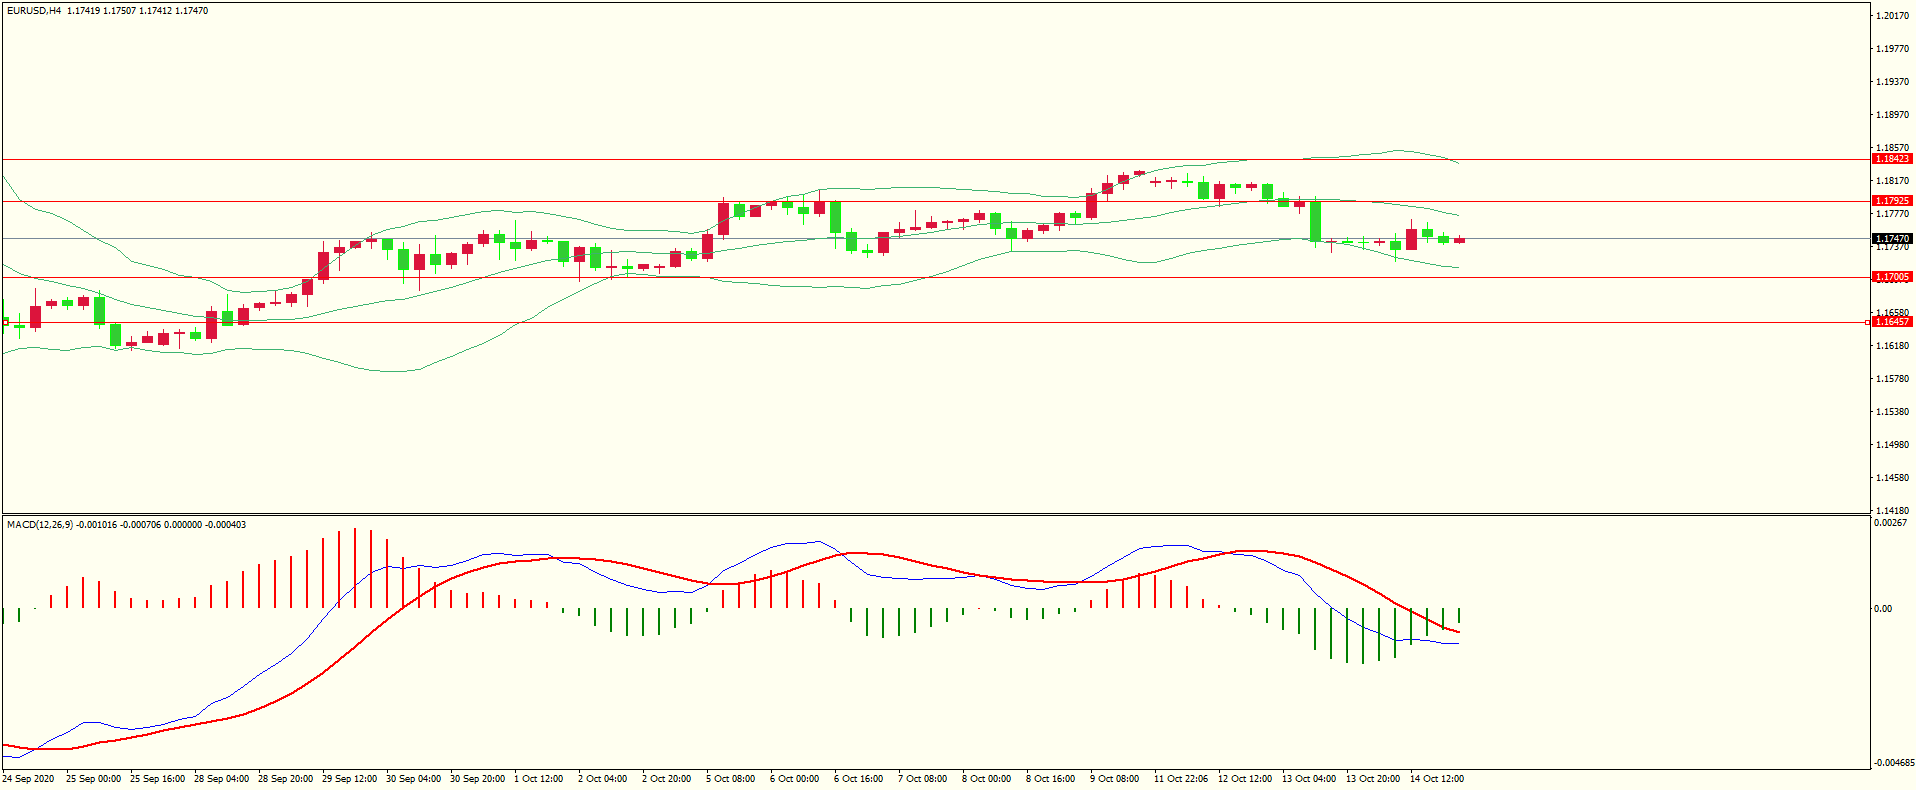This screenshot has width=1916, height=790.
Task: Click the 0.00267 MACD scale value
Action: (x=1889, y=523)
